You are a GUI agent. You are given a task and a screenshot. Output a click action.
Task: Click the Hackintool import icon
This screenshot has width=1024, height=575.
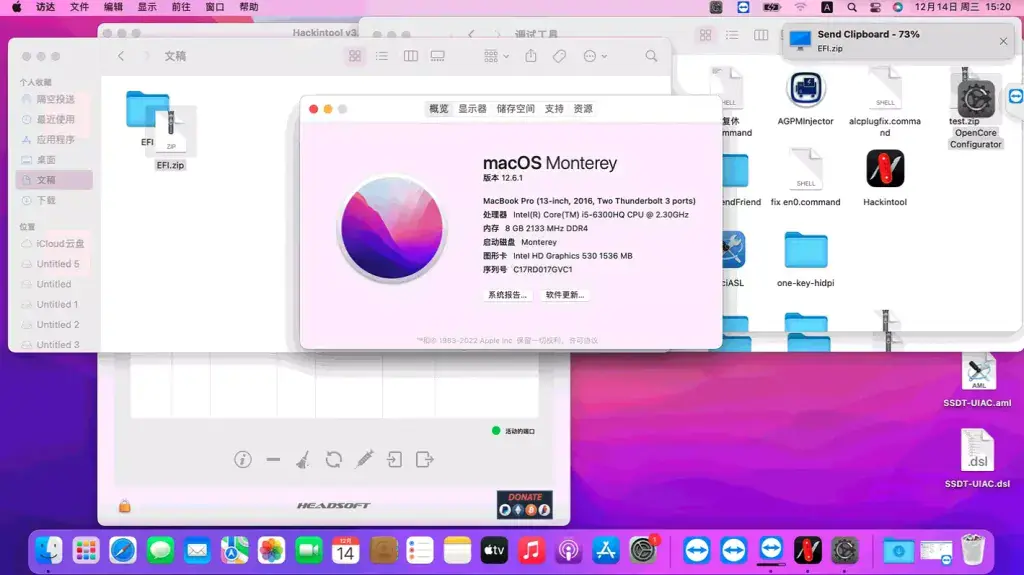394,459
